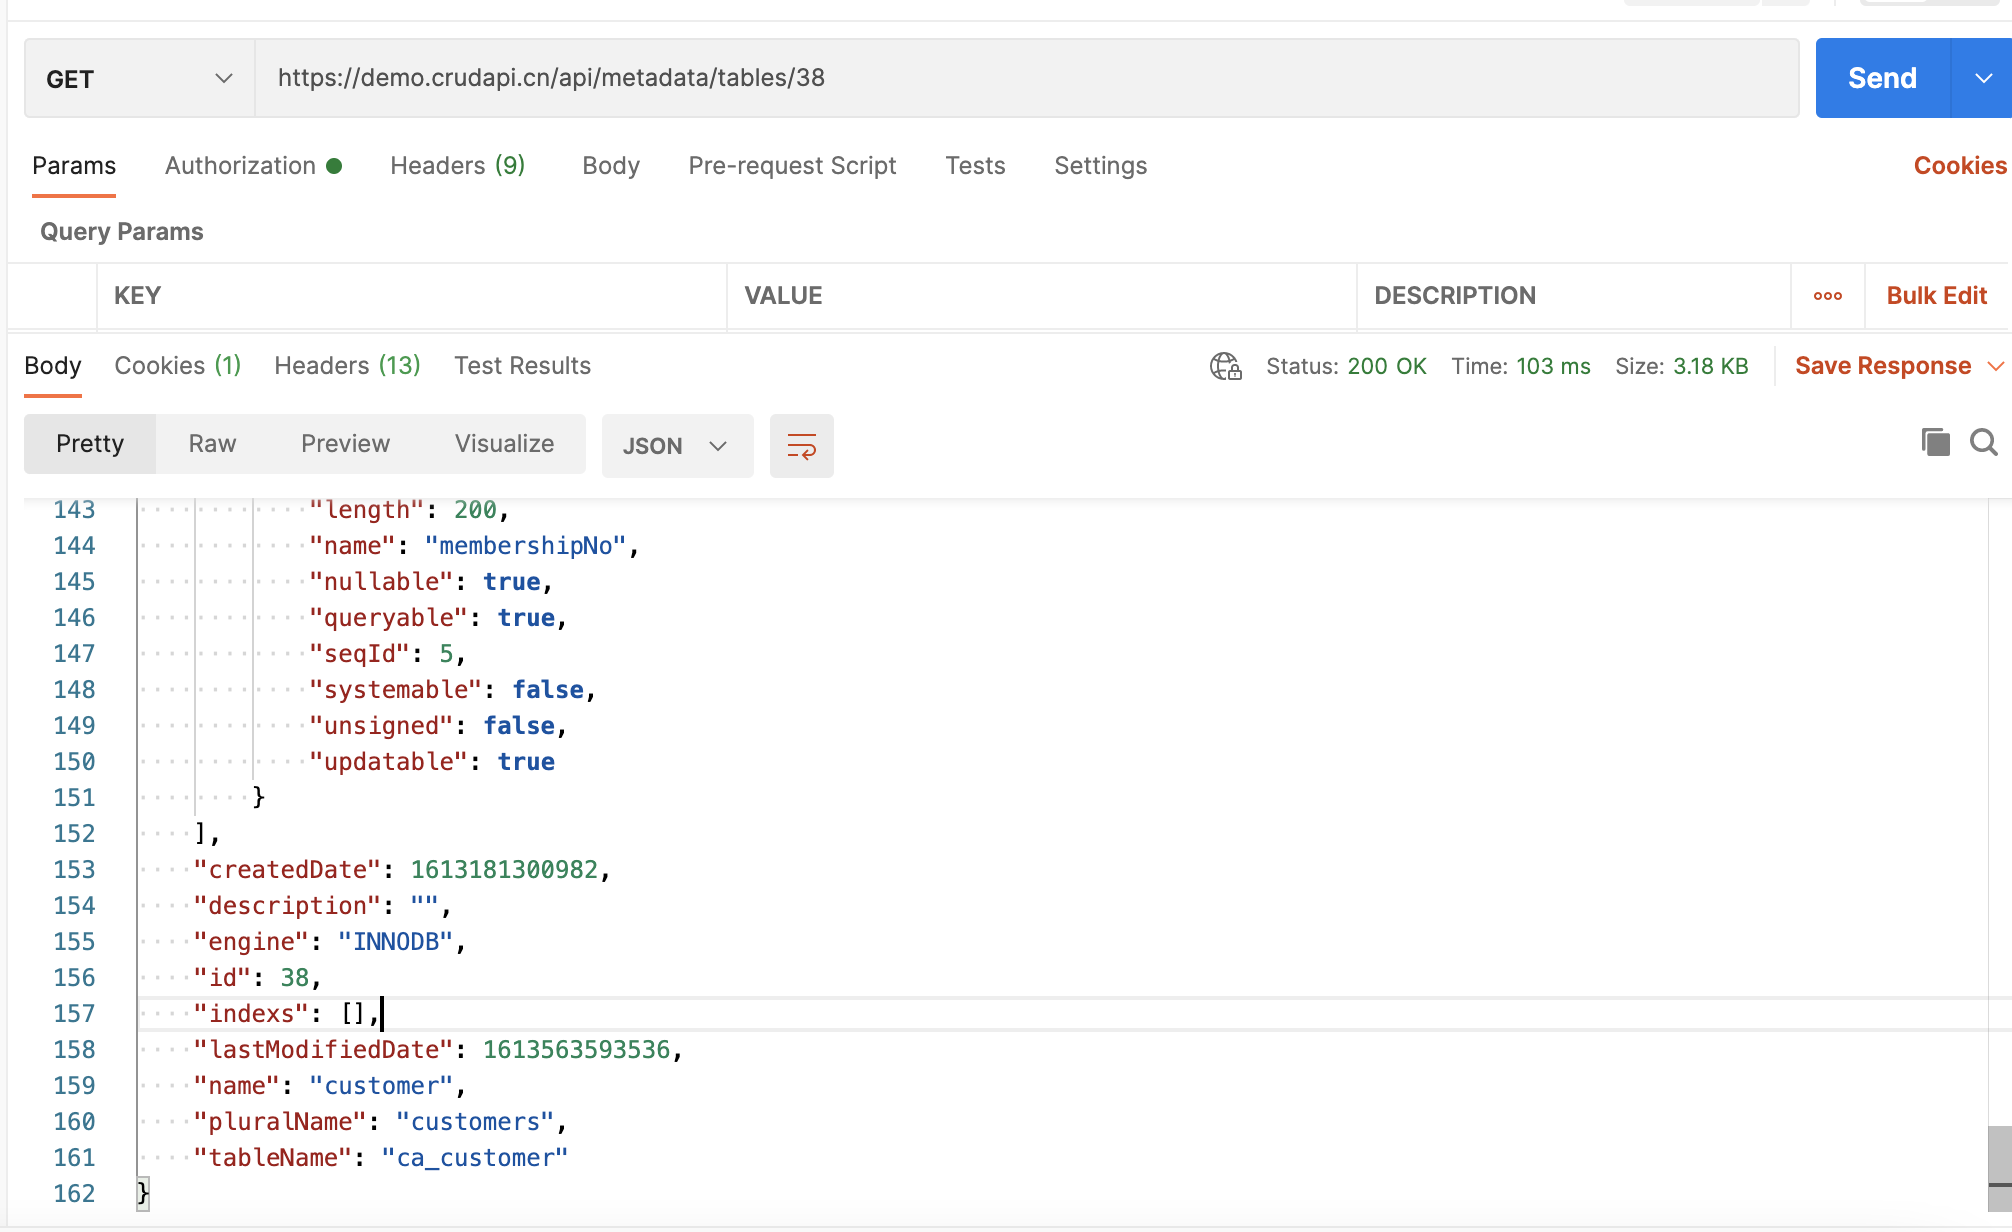Open the Pre-request Script tab
Screen dimensions: 2012x1232
[x=792, y=166]
